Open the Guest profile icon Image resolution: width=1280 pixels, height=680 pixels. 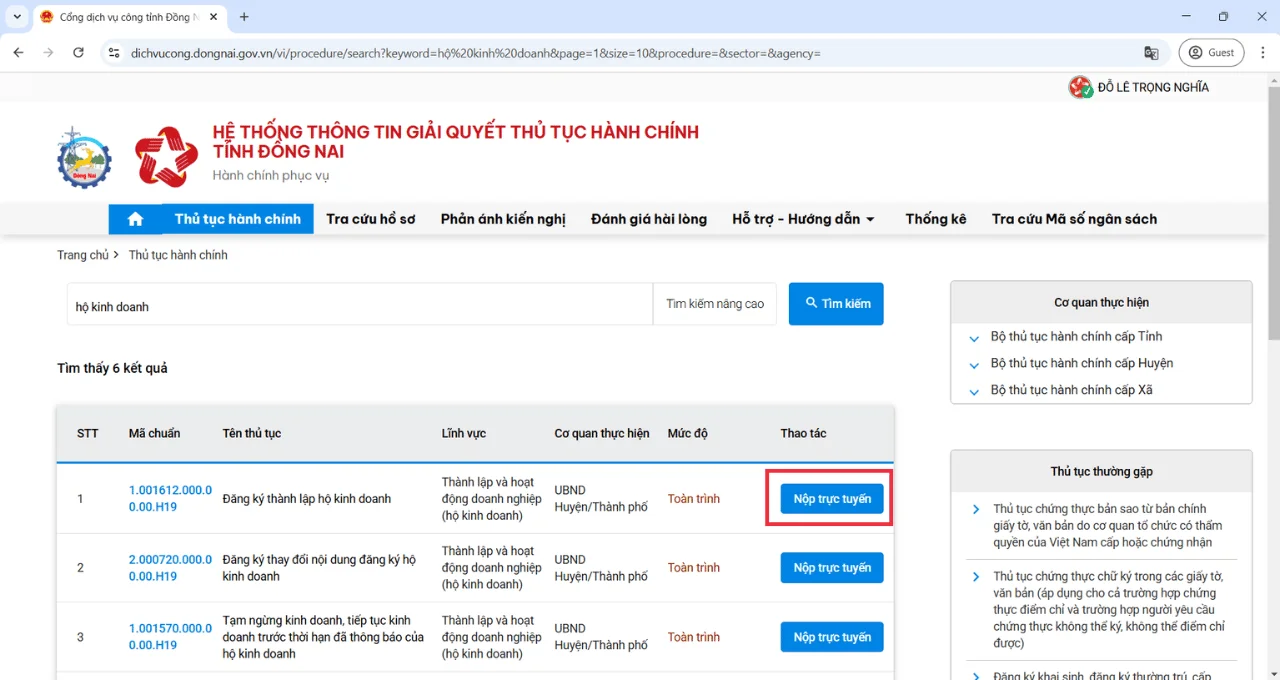(x=1211, y=53)
